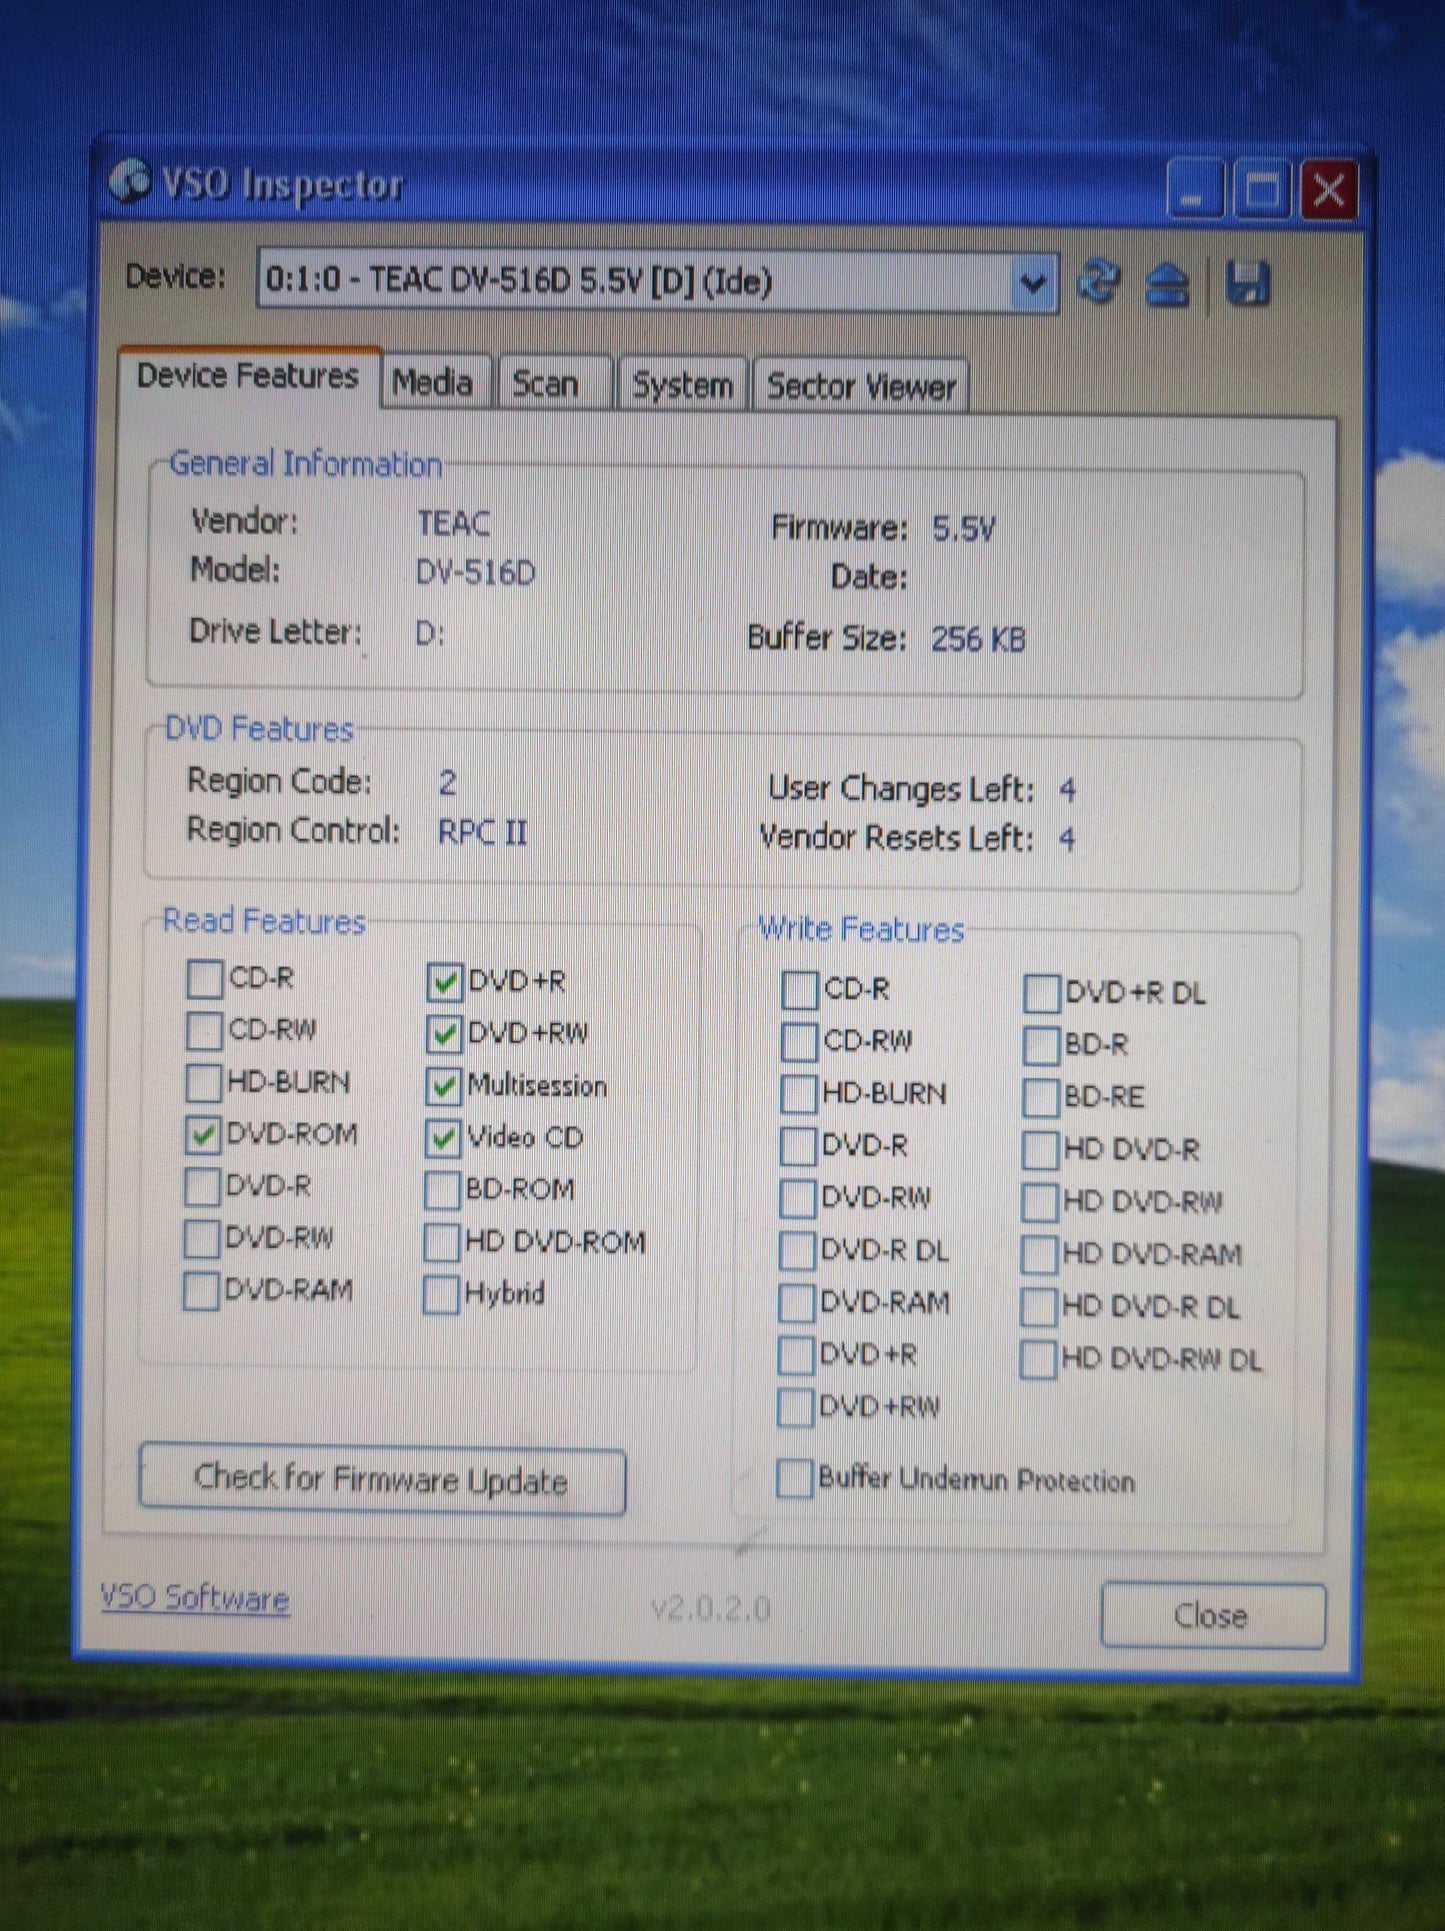The width and height of the screenshot is (1445, 1931).
Task: Close the window with red X
Action: pos(1329,190)
